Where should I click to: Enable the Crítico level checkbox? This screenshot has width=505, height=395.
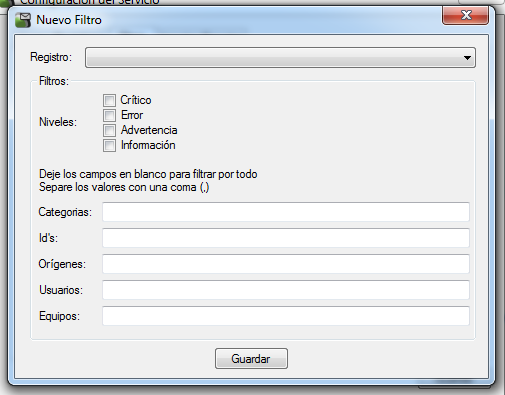(109, 100)
